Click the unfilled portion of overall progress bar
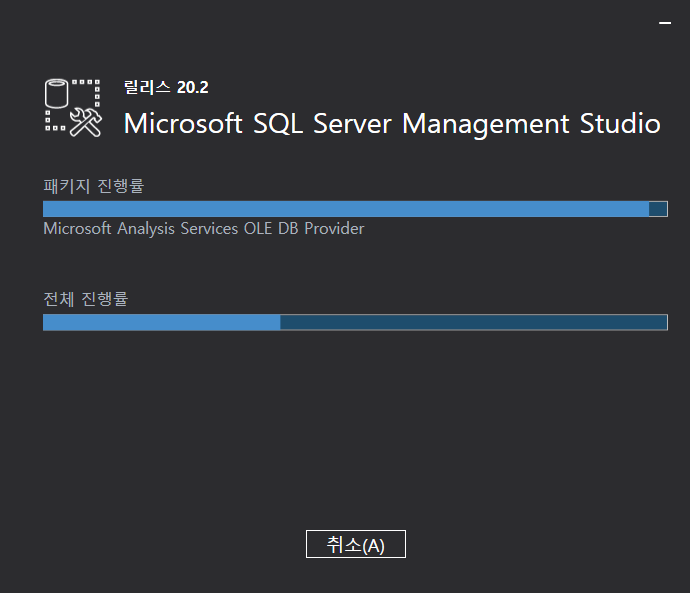This screenshot has height=593, width=690. pyautogui.click(x=473, y=322)
